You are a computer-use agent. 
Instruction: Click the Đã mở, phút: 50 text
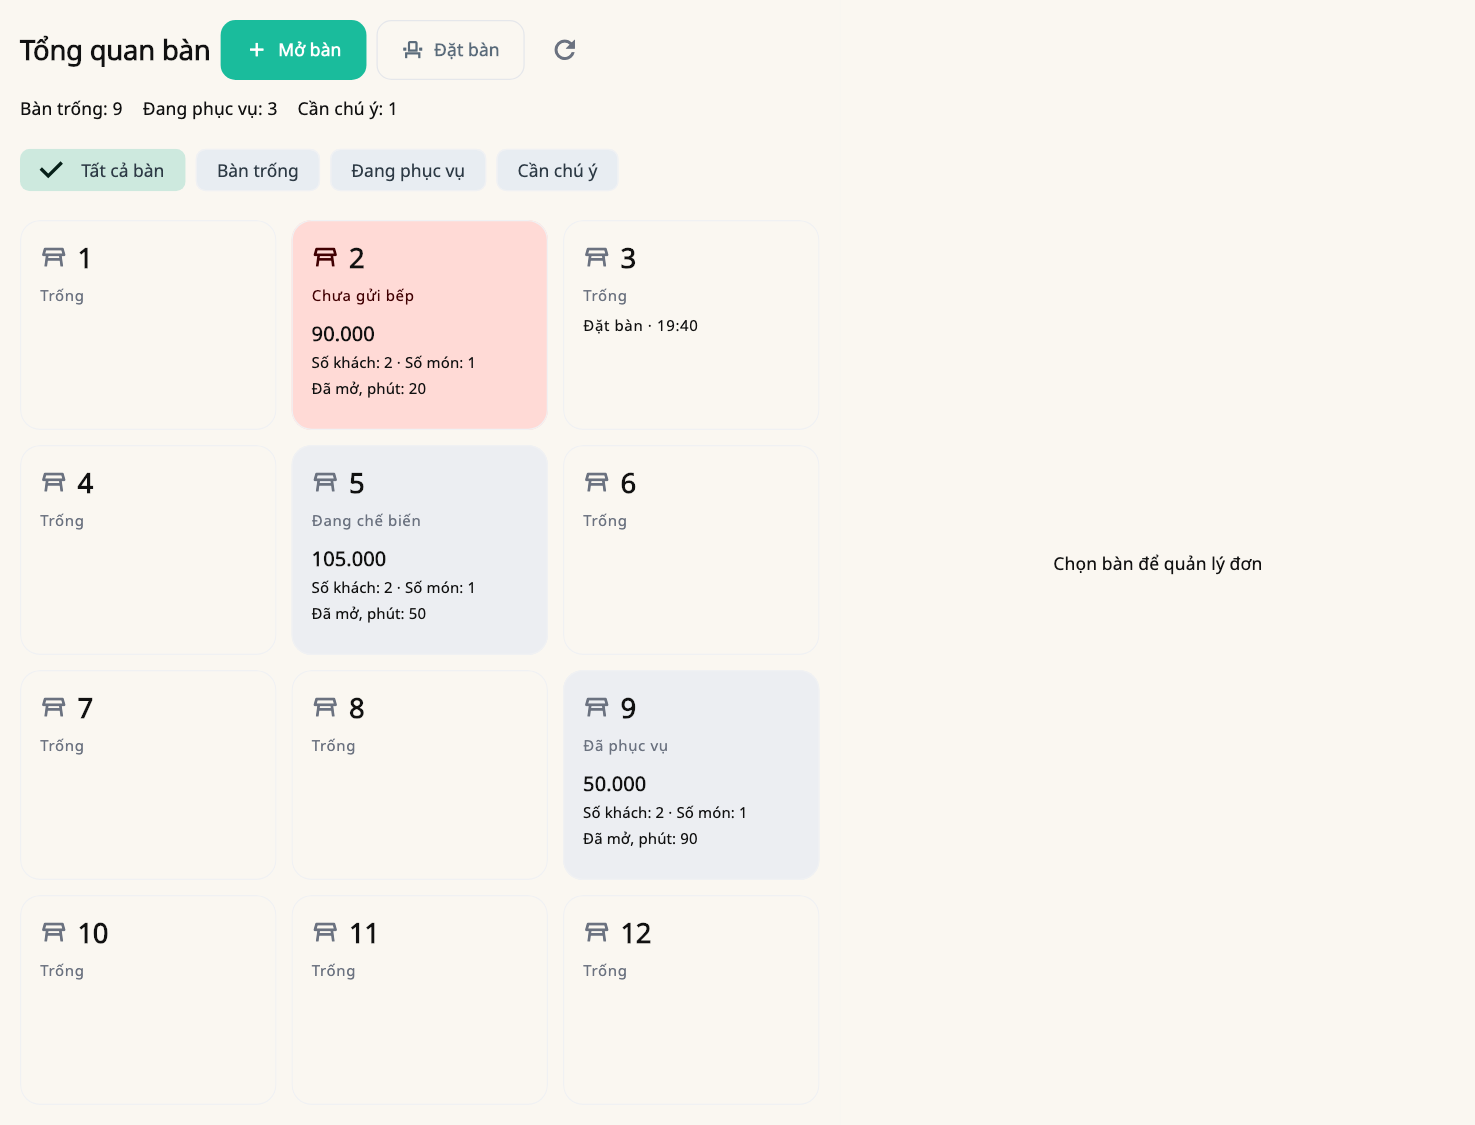click(369, 614)
